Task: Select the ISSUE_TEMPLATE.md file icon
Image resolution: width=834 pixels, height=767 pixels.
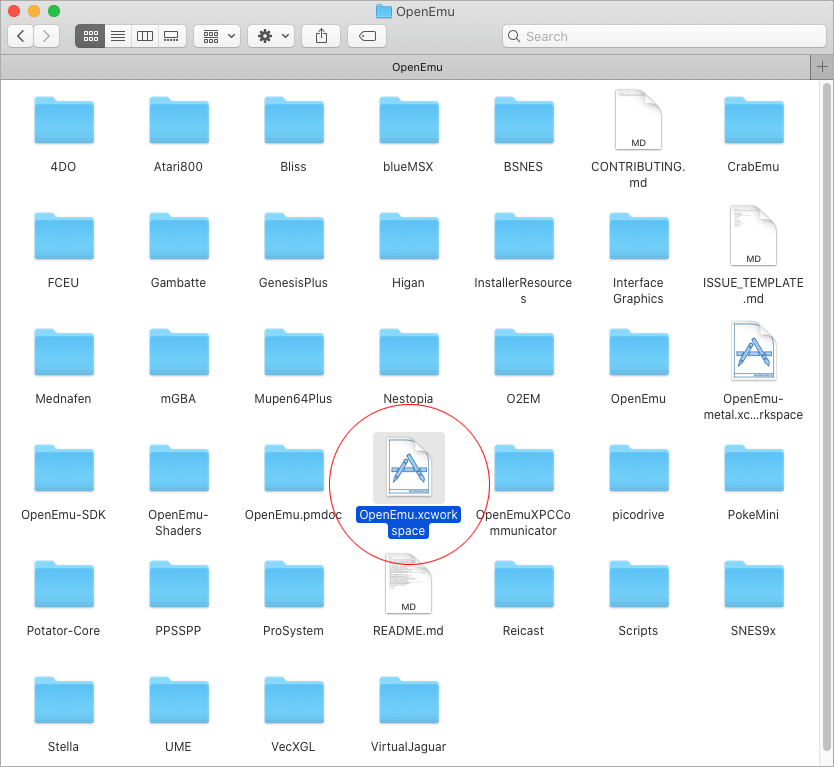Action: click(x=753, y=236)
